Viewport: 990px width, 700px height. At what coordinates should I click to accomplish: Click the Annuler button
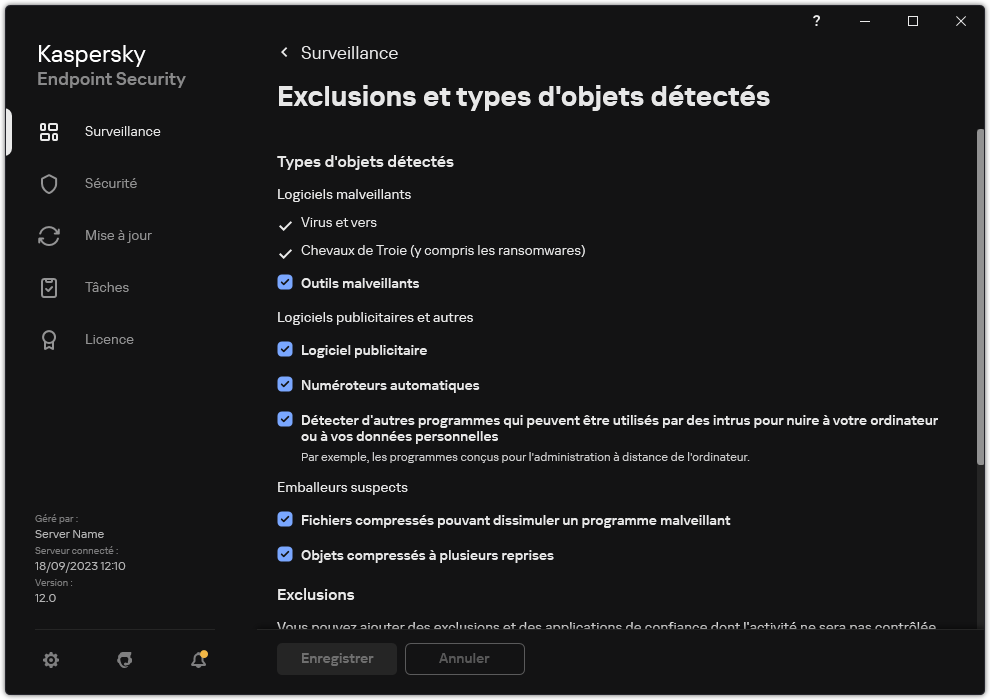464,659
